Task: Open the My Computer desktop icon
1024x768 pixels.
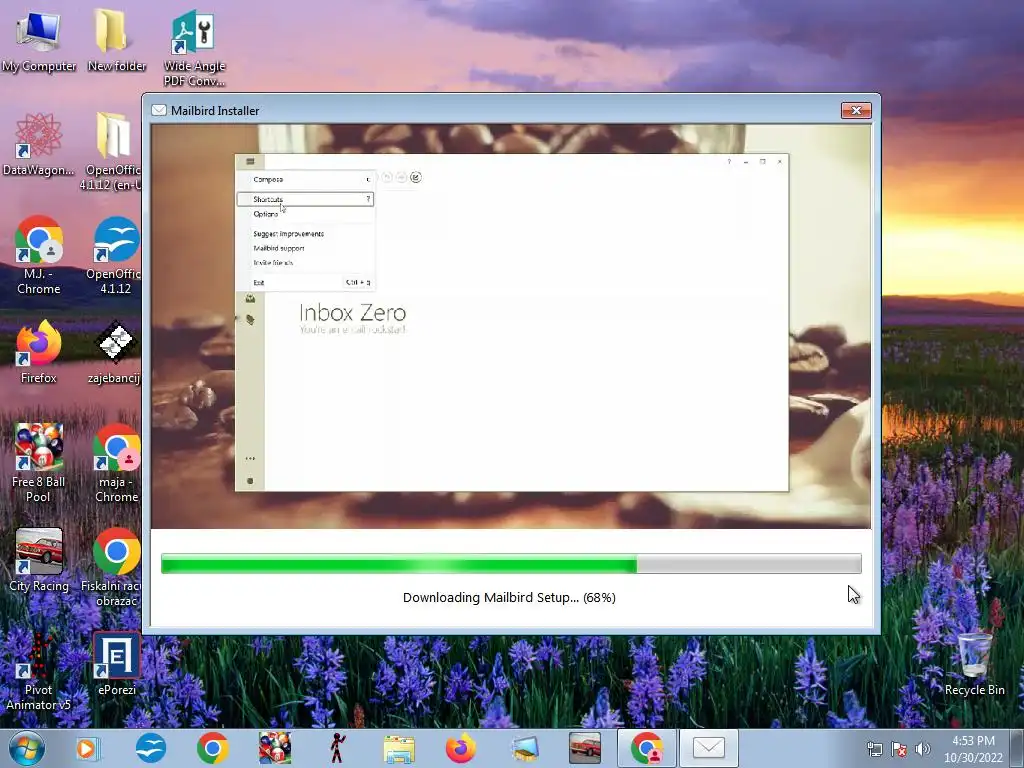Action: coord(39,40)
